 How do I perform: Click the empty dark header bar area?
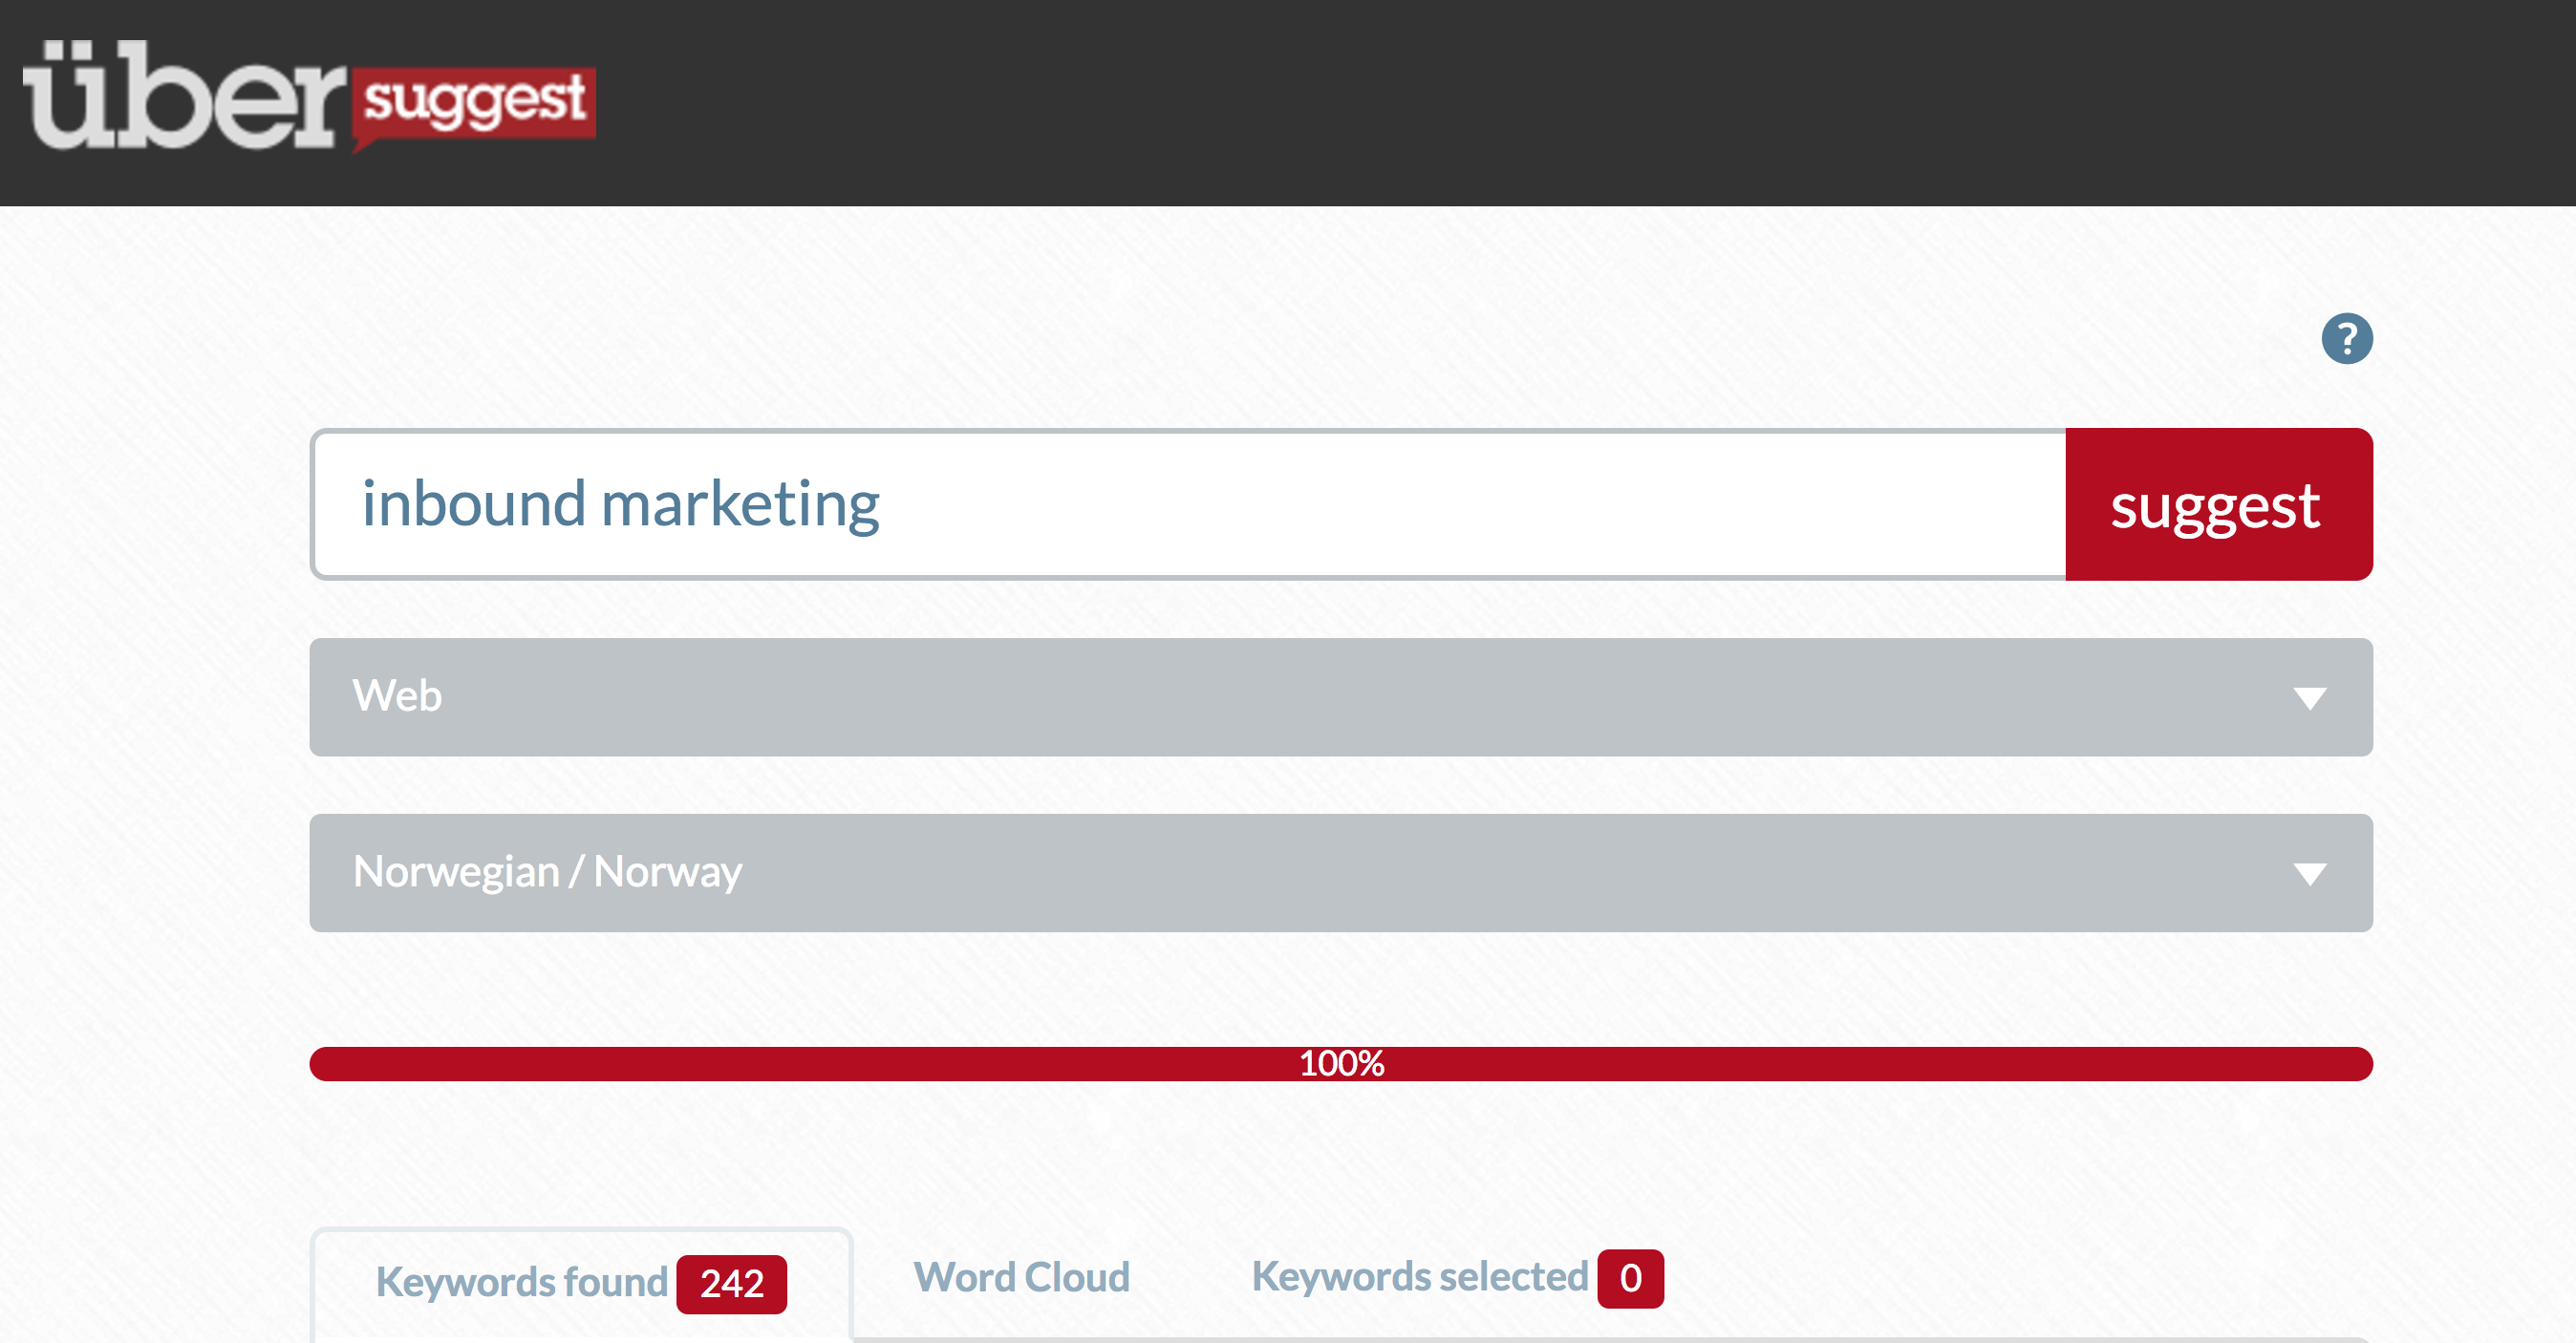pyautogui.click(x=1500, y=100)
